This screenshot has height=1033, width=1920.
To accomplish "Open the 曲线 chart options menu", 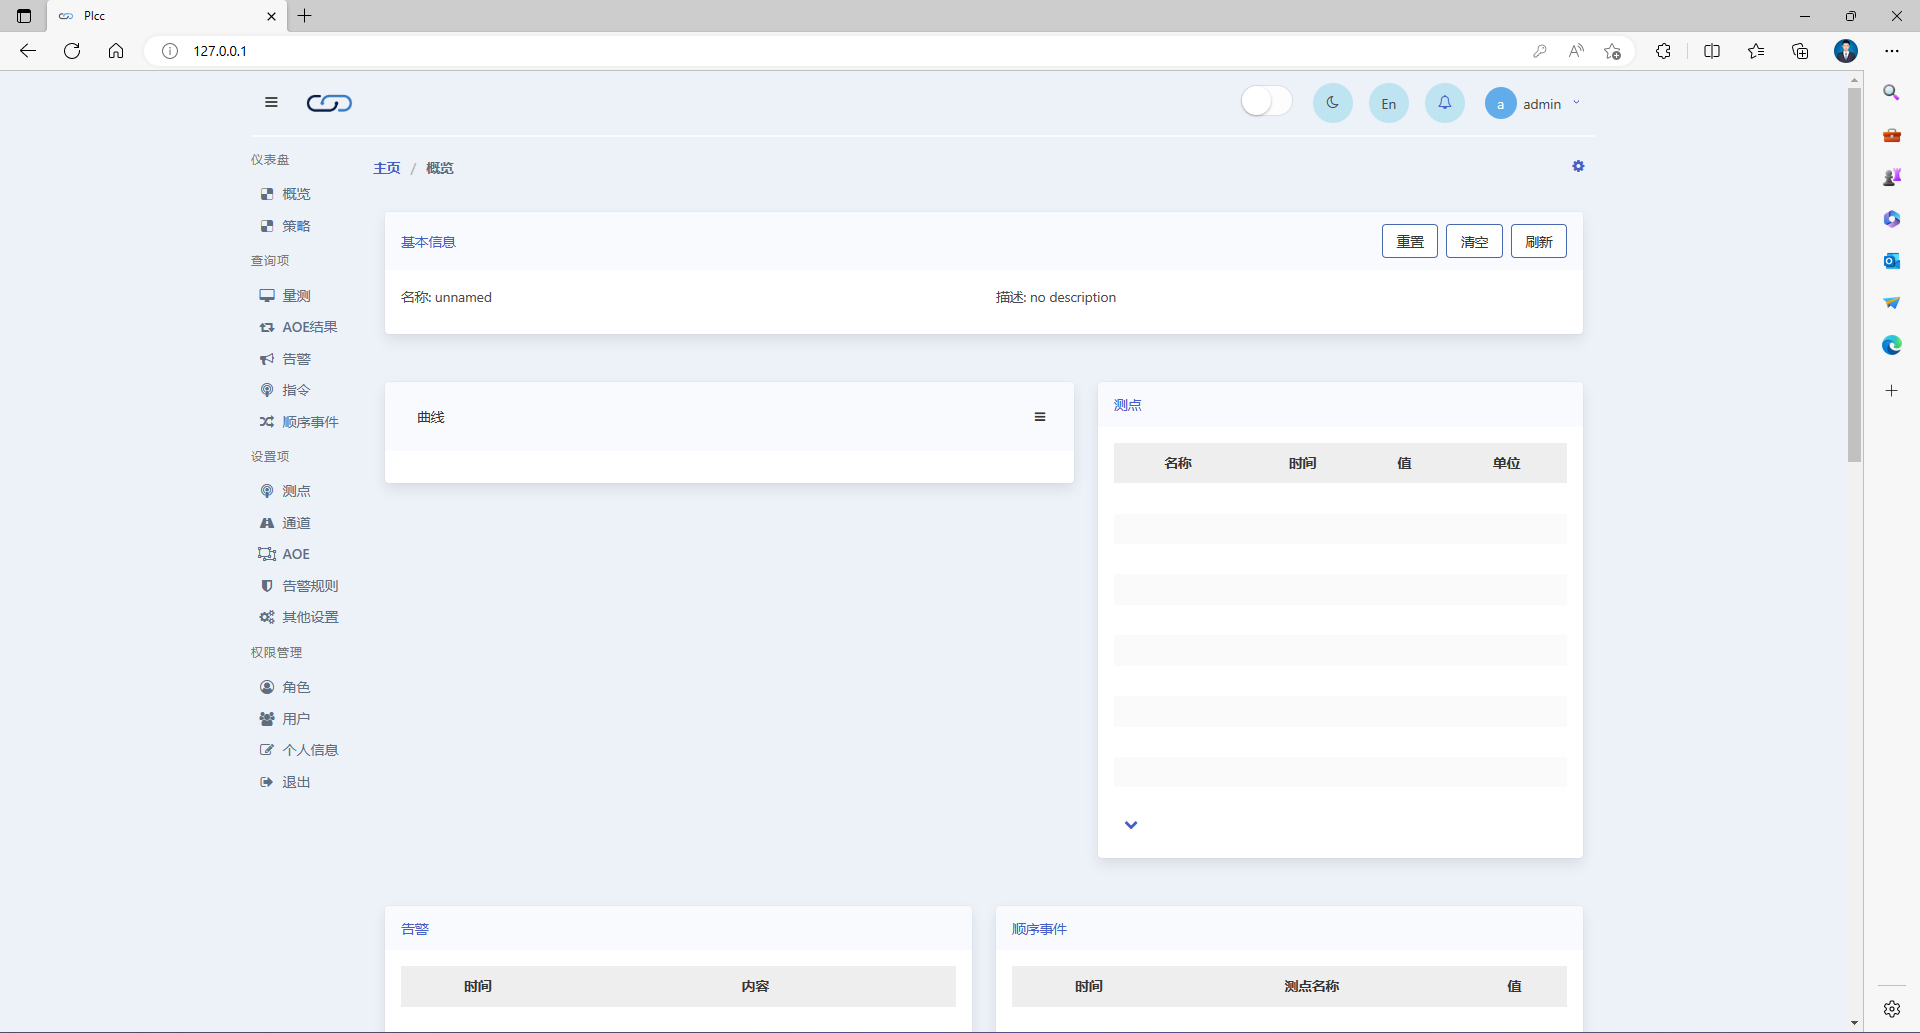I will 1040,417.
